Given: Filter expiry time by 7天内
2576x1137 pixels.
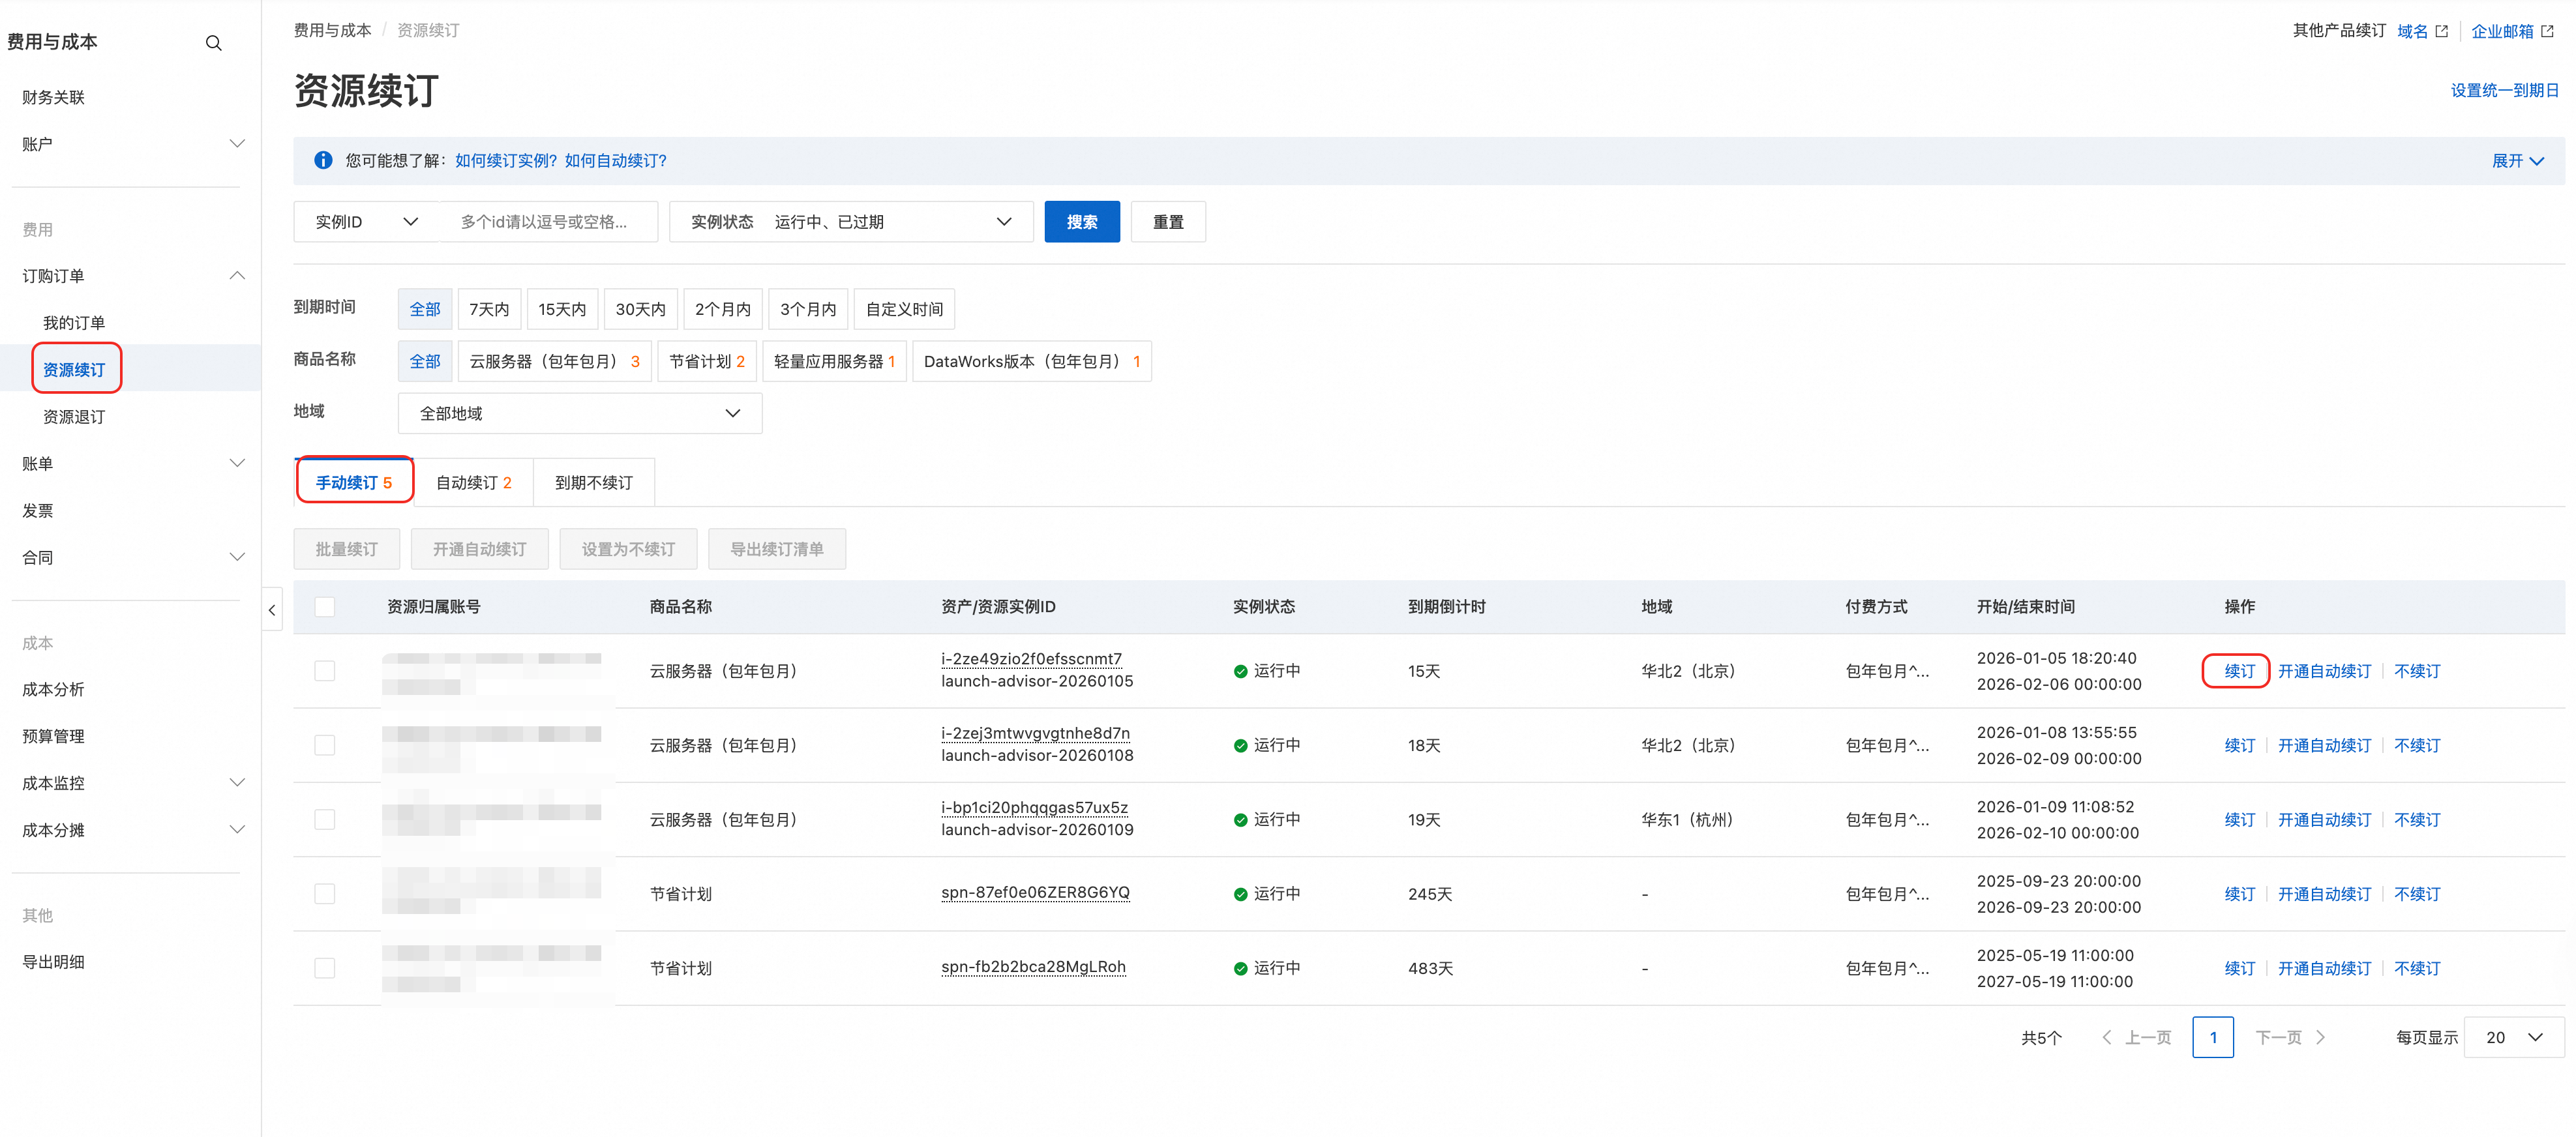Looking at the screenshot, I should point(489,309).
